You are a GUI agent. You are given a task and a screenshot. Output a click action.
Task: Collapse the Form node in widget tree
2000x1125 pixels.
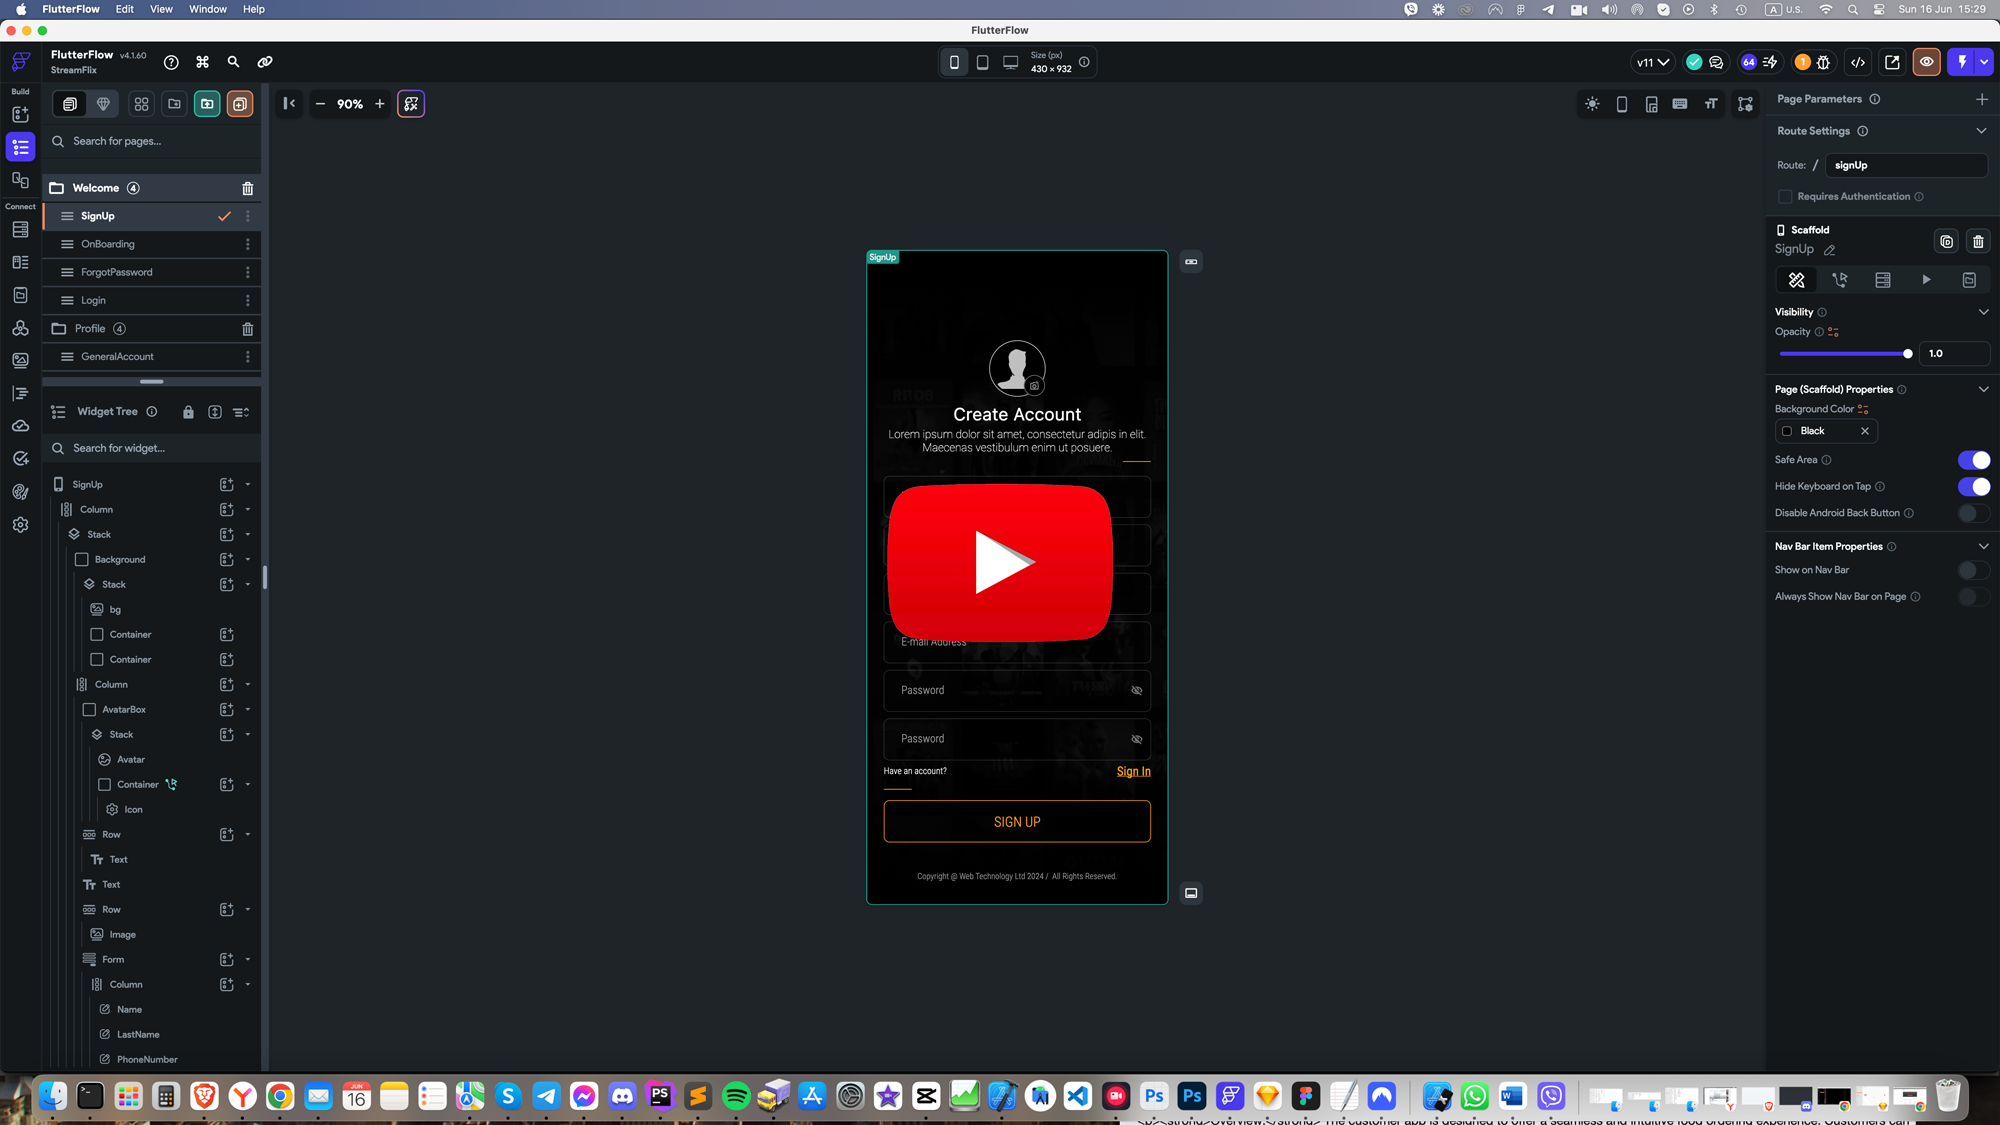point(248,960)
